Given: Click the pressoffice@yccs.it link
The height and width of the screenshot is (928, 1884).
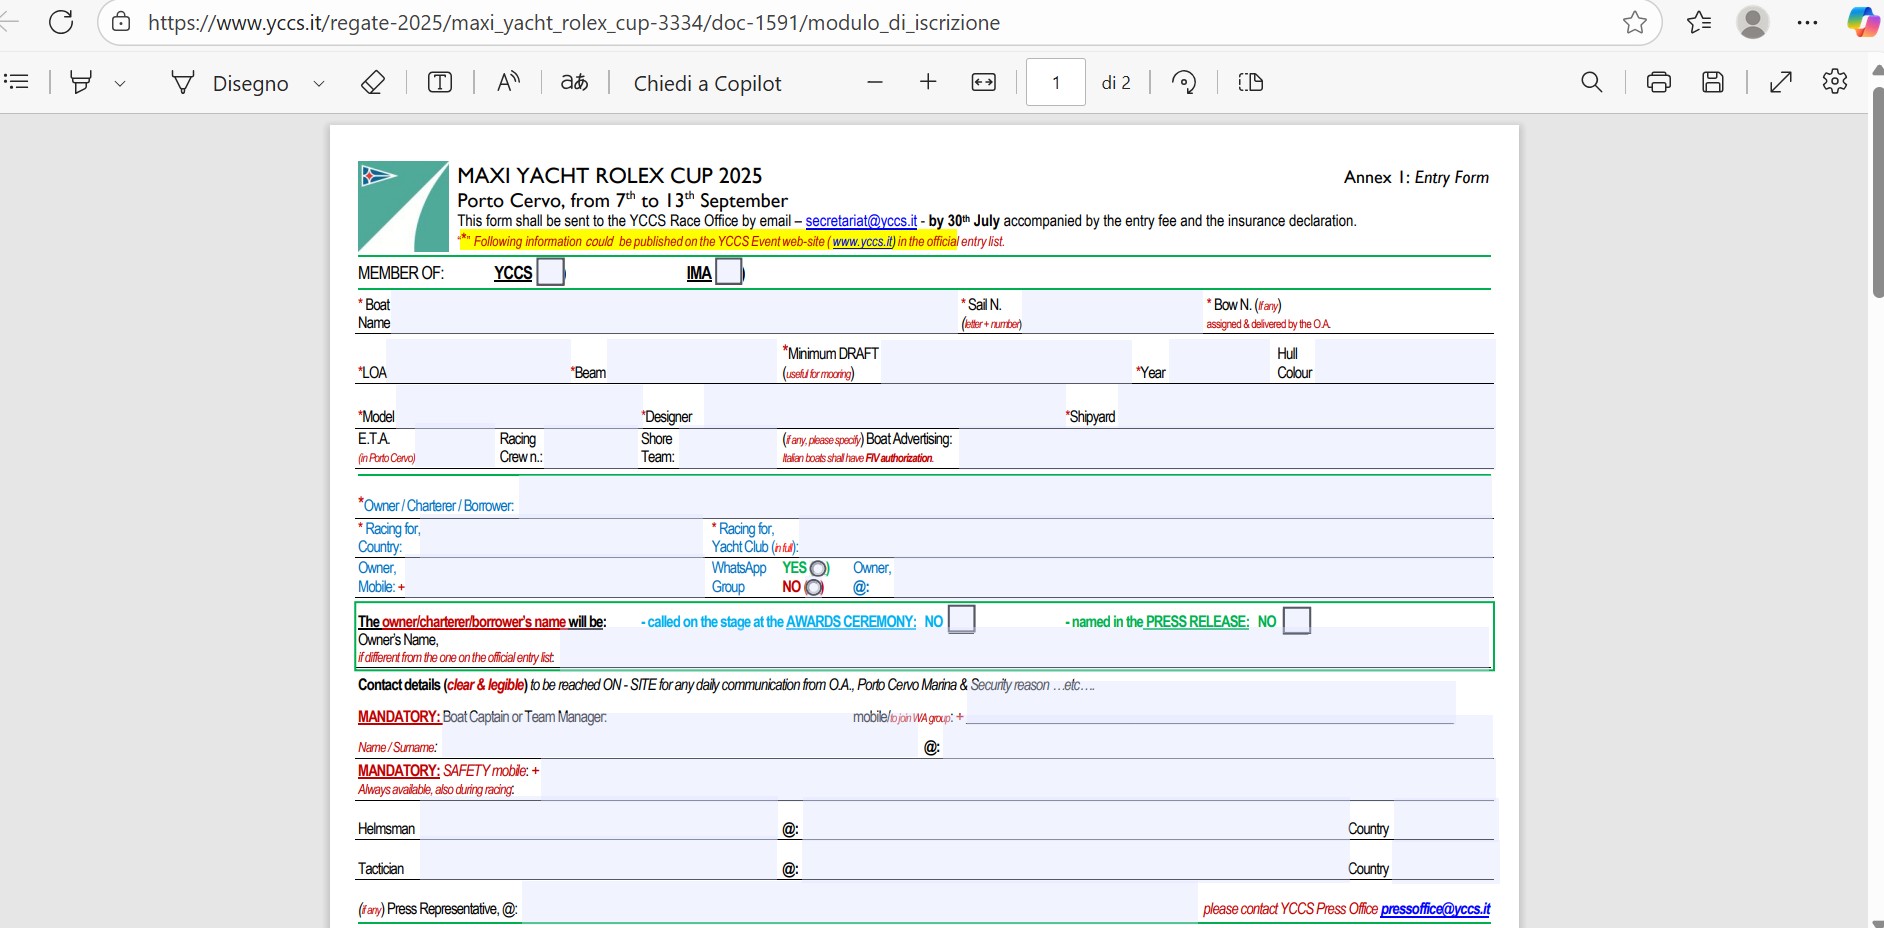Looking at the screenshot, I should click(x=1435, y=909).
